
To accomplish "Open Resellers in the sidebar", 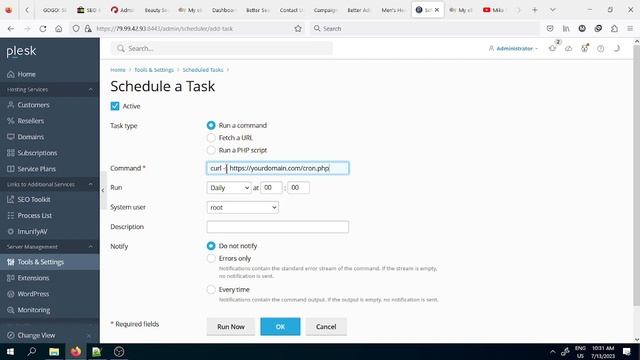I will pos(31,121).
